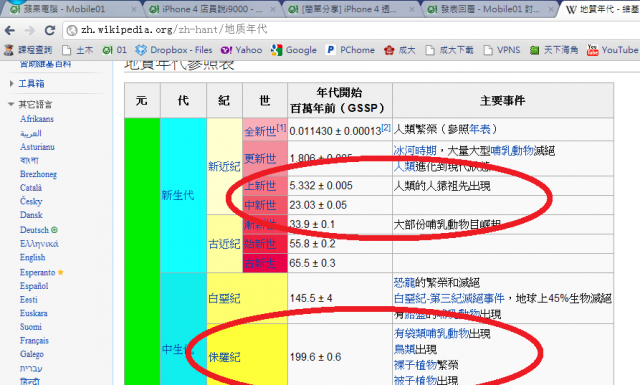Image resolution: width=640 pixels, height=385 pixels.
Task: Open the Suomi language link
Action: tap(31, 327)
